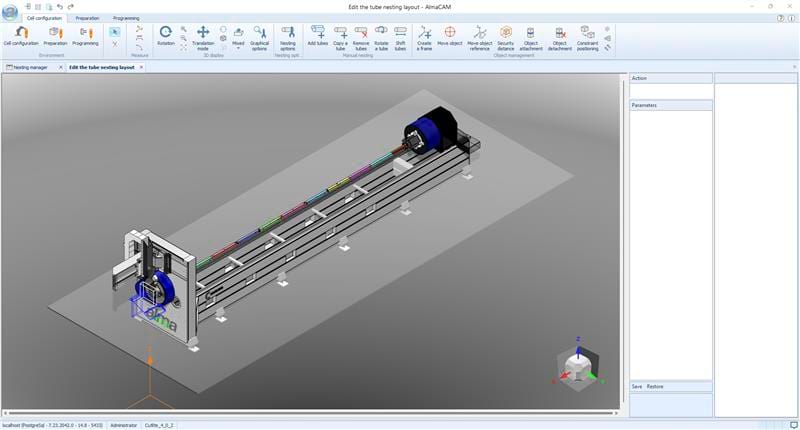
Task: Open the Programming ribbon tab
Action: 126,18
